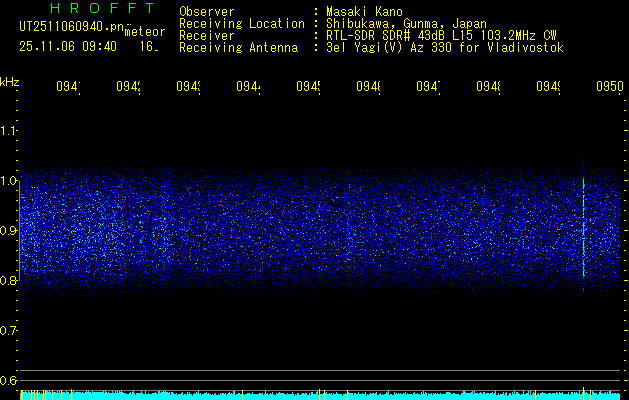Click the 0.8 kHz frequency tick

(9, 281)
